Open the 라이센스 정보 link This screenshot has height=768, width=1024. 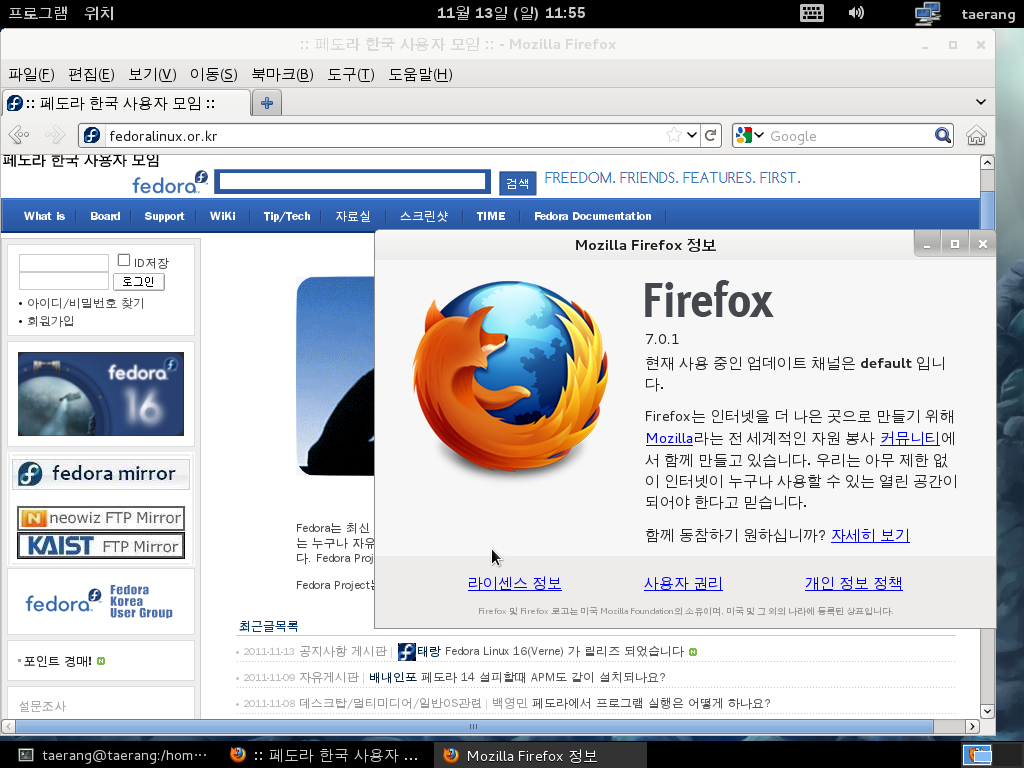pyautogui.click(x=515, y=583)
